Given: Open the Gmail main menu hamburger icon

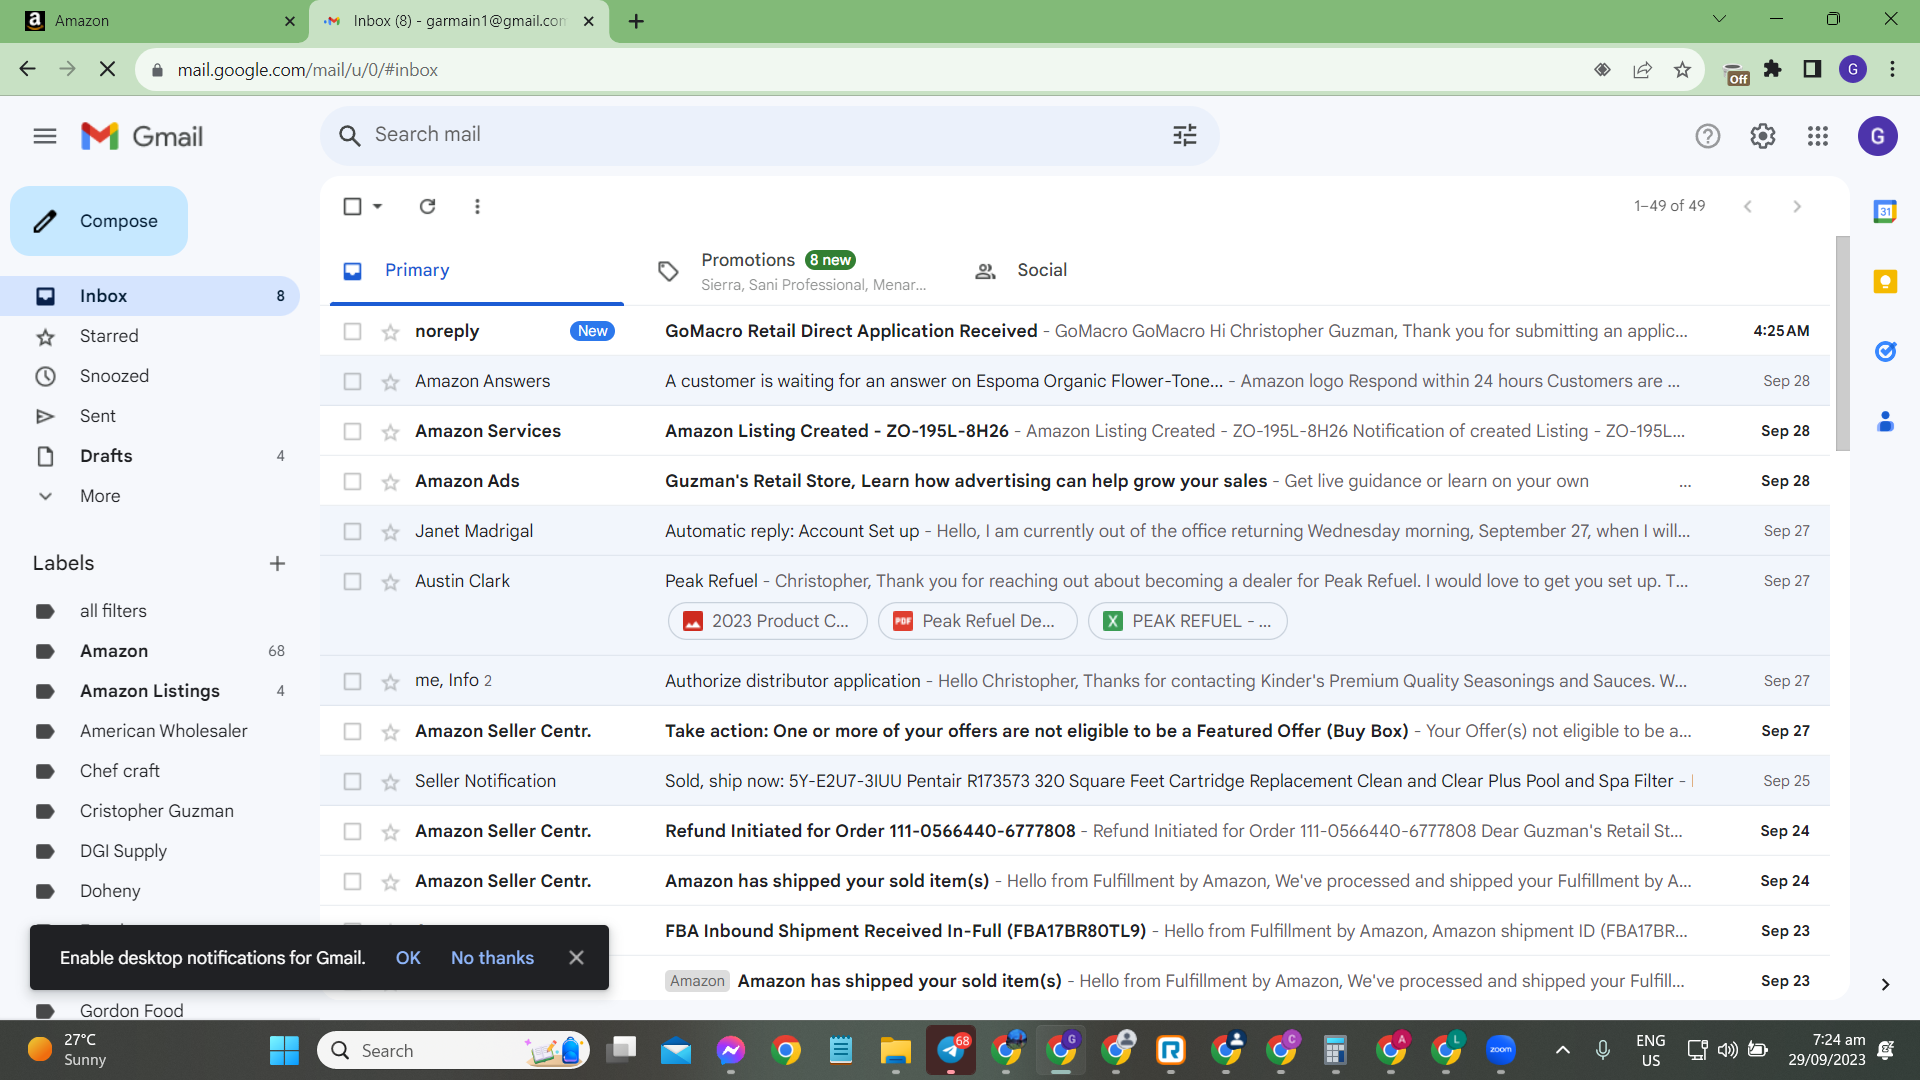Looking at the screenshot, I should [45, 136].
